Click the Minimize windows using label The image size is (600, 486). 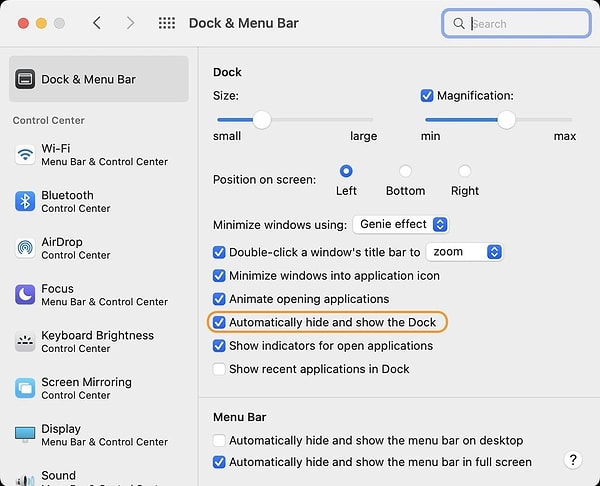coord(280,225)
